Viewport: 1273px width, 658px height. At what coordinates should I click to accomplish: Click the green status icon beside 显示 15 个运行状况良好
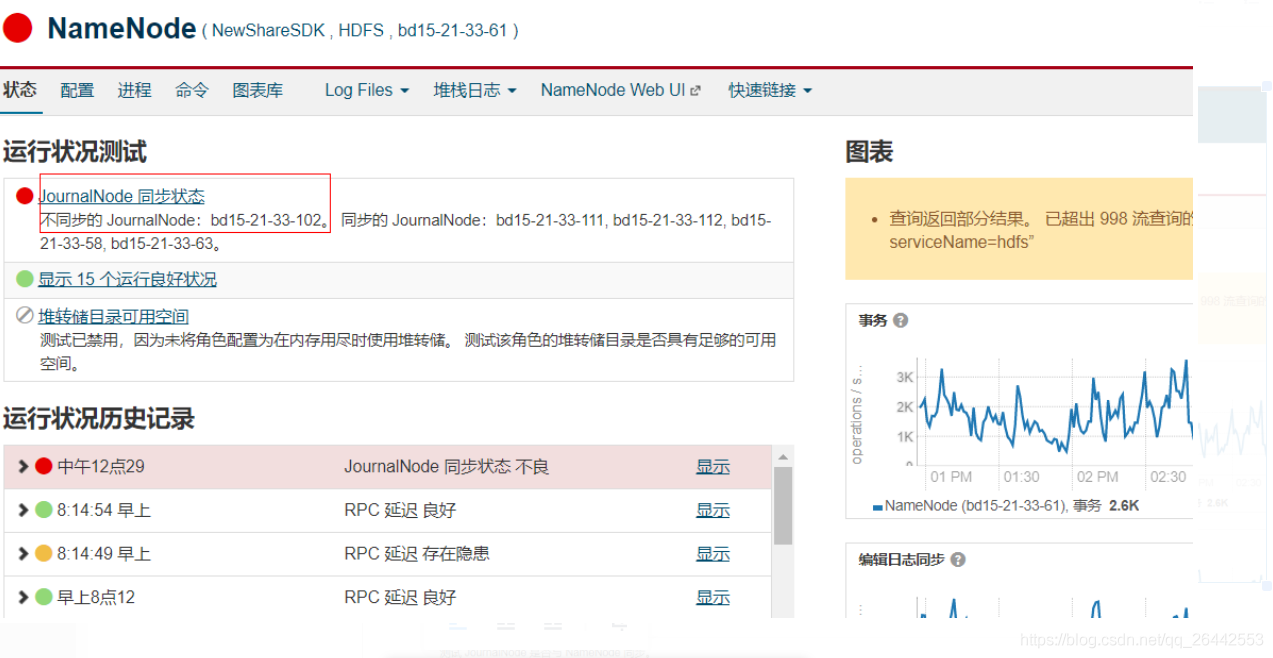[x=23, y=279]
